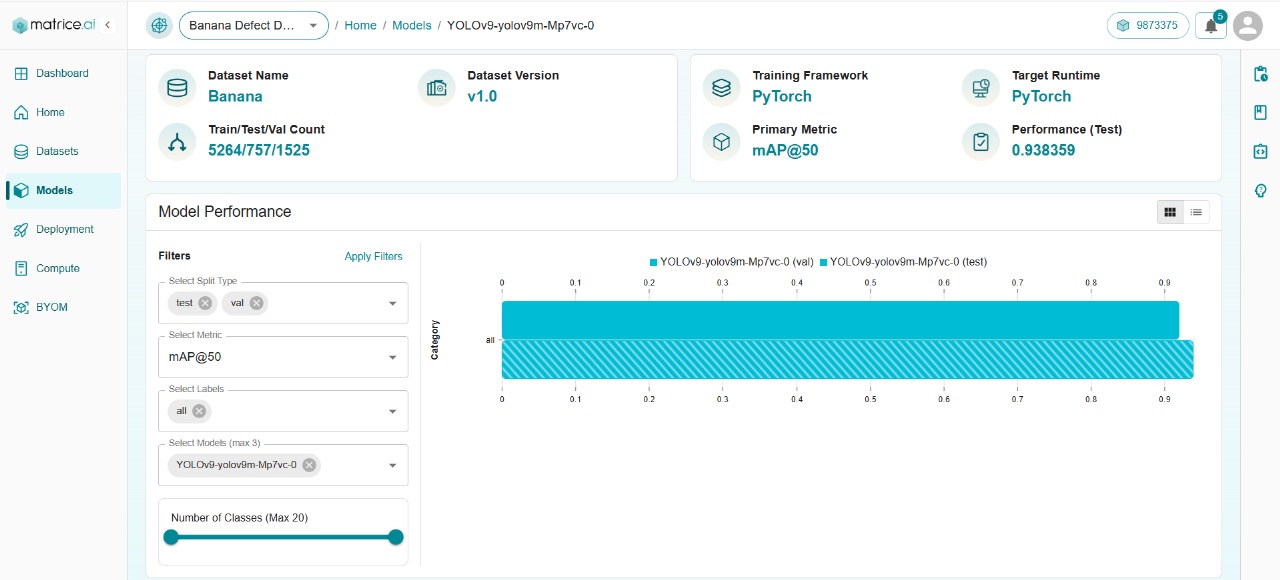Click the Dashboard grid icon in sidebar
1280x580 pixels.
(x=21, y=73)
